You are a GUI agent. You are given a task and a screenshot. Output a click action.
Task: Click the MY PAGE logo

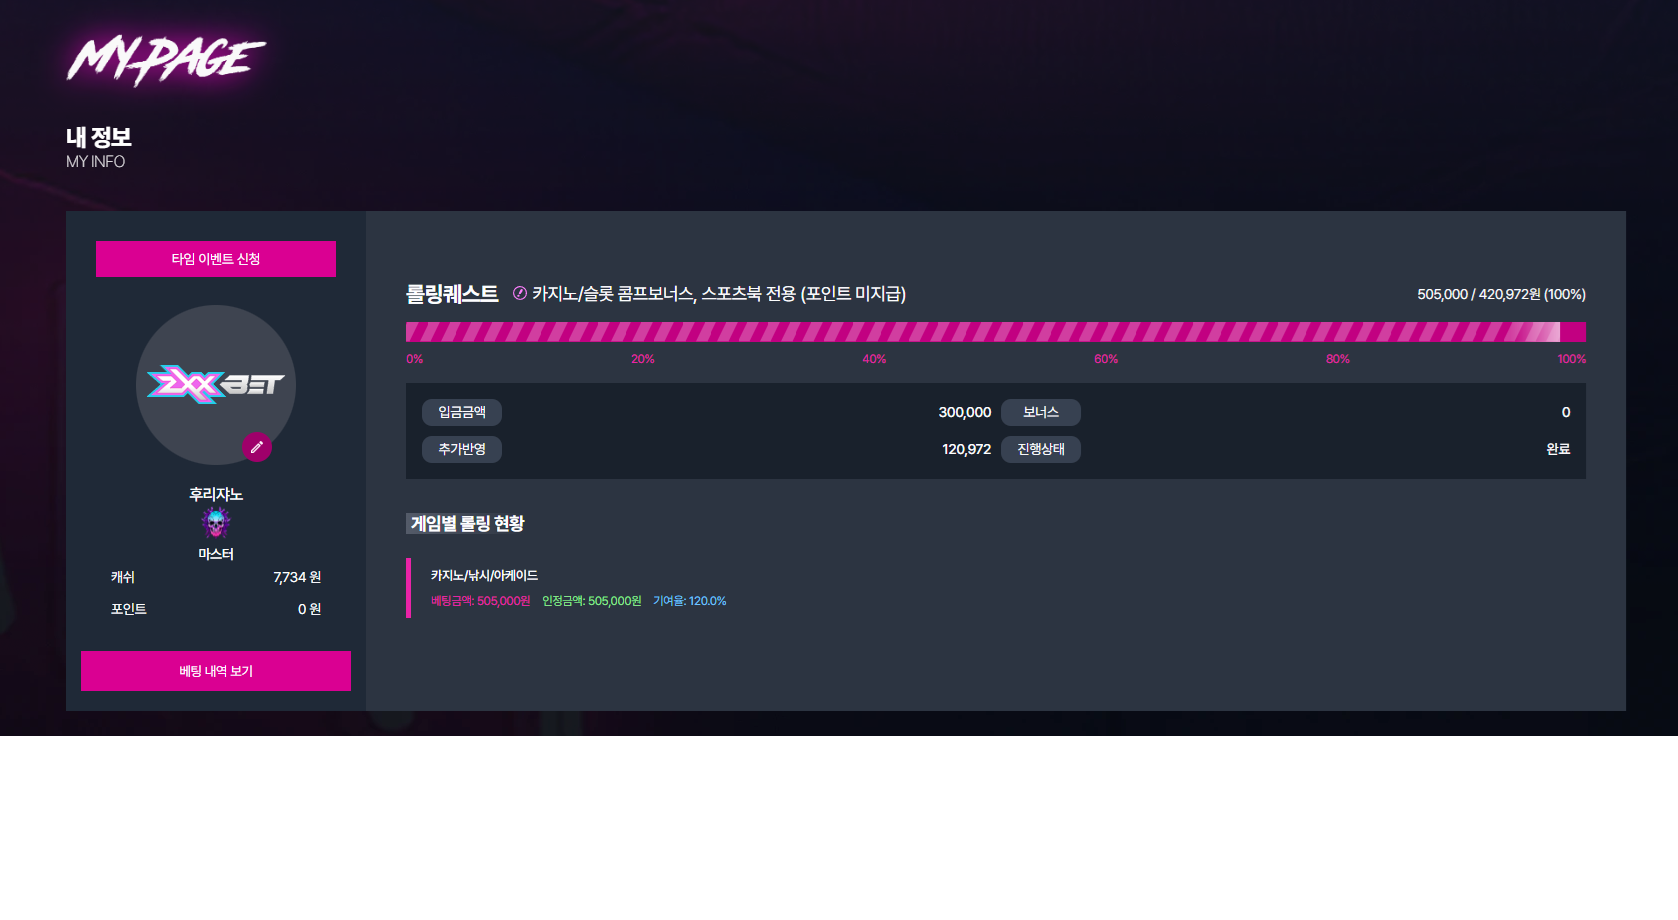[x=166, y=59]
